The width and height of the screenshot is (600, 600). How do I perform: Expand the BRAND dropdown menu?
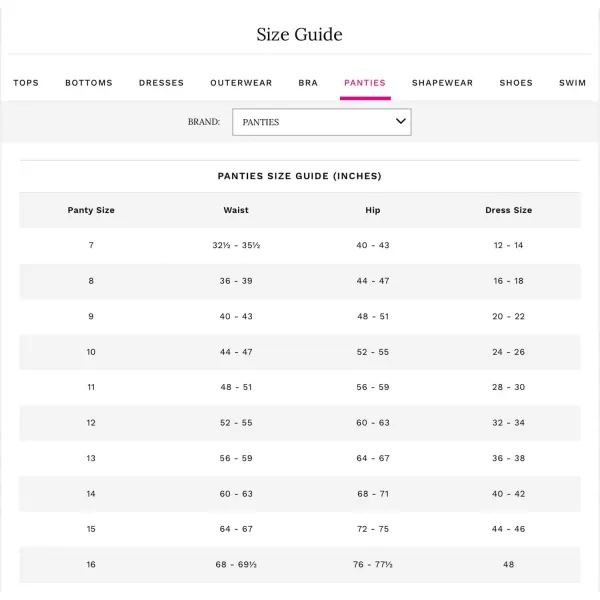pyautogui.click(x=321, y=122)
